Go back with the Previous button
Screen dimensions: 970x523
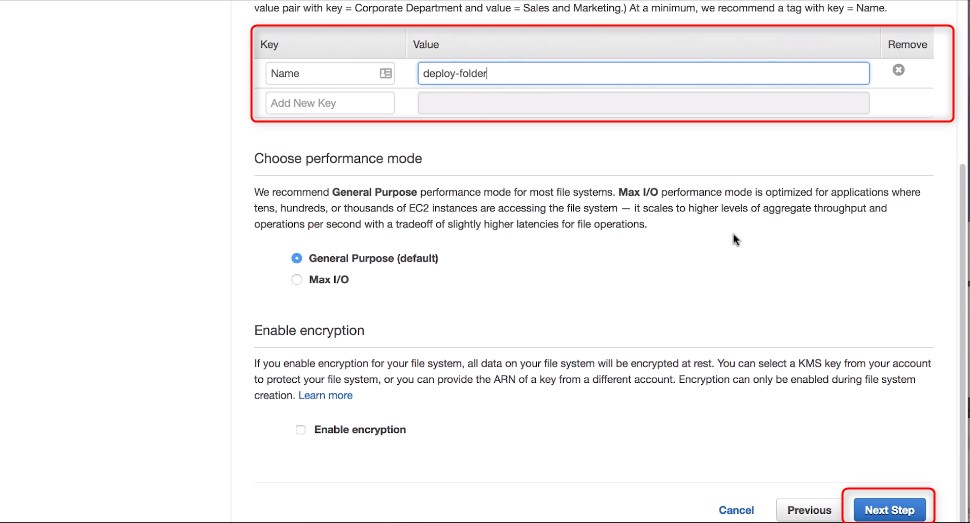coord(809,510)
